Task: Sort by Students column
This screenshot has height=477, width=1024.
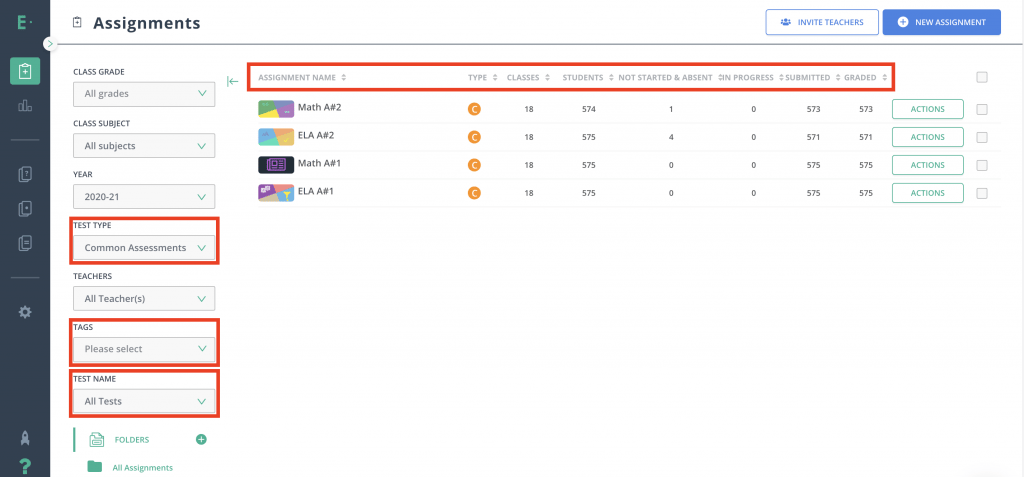Action: pos(588,78)
